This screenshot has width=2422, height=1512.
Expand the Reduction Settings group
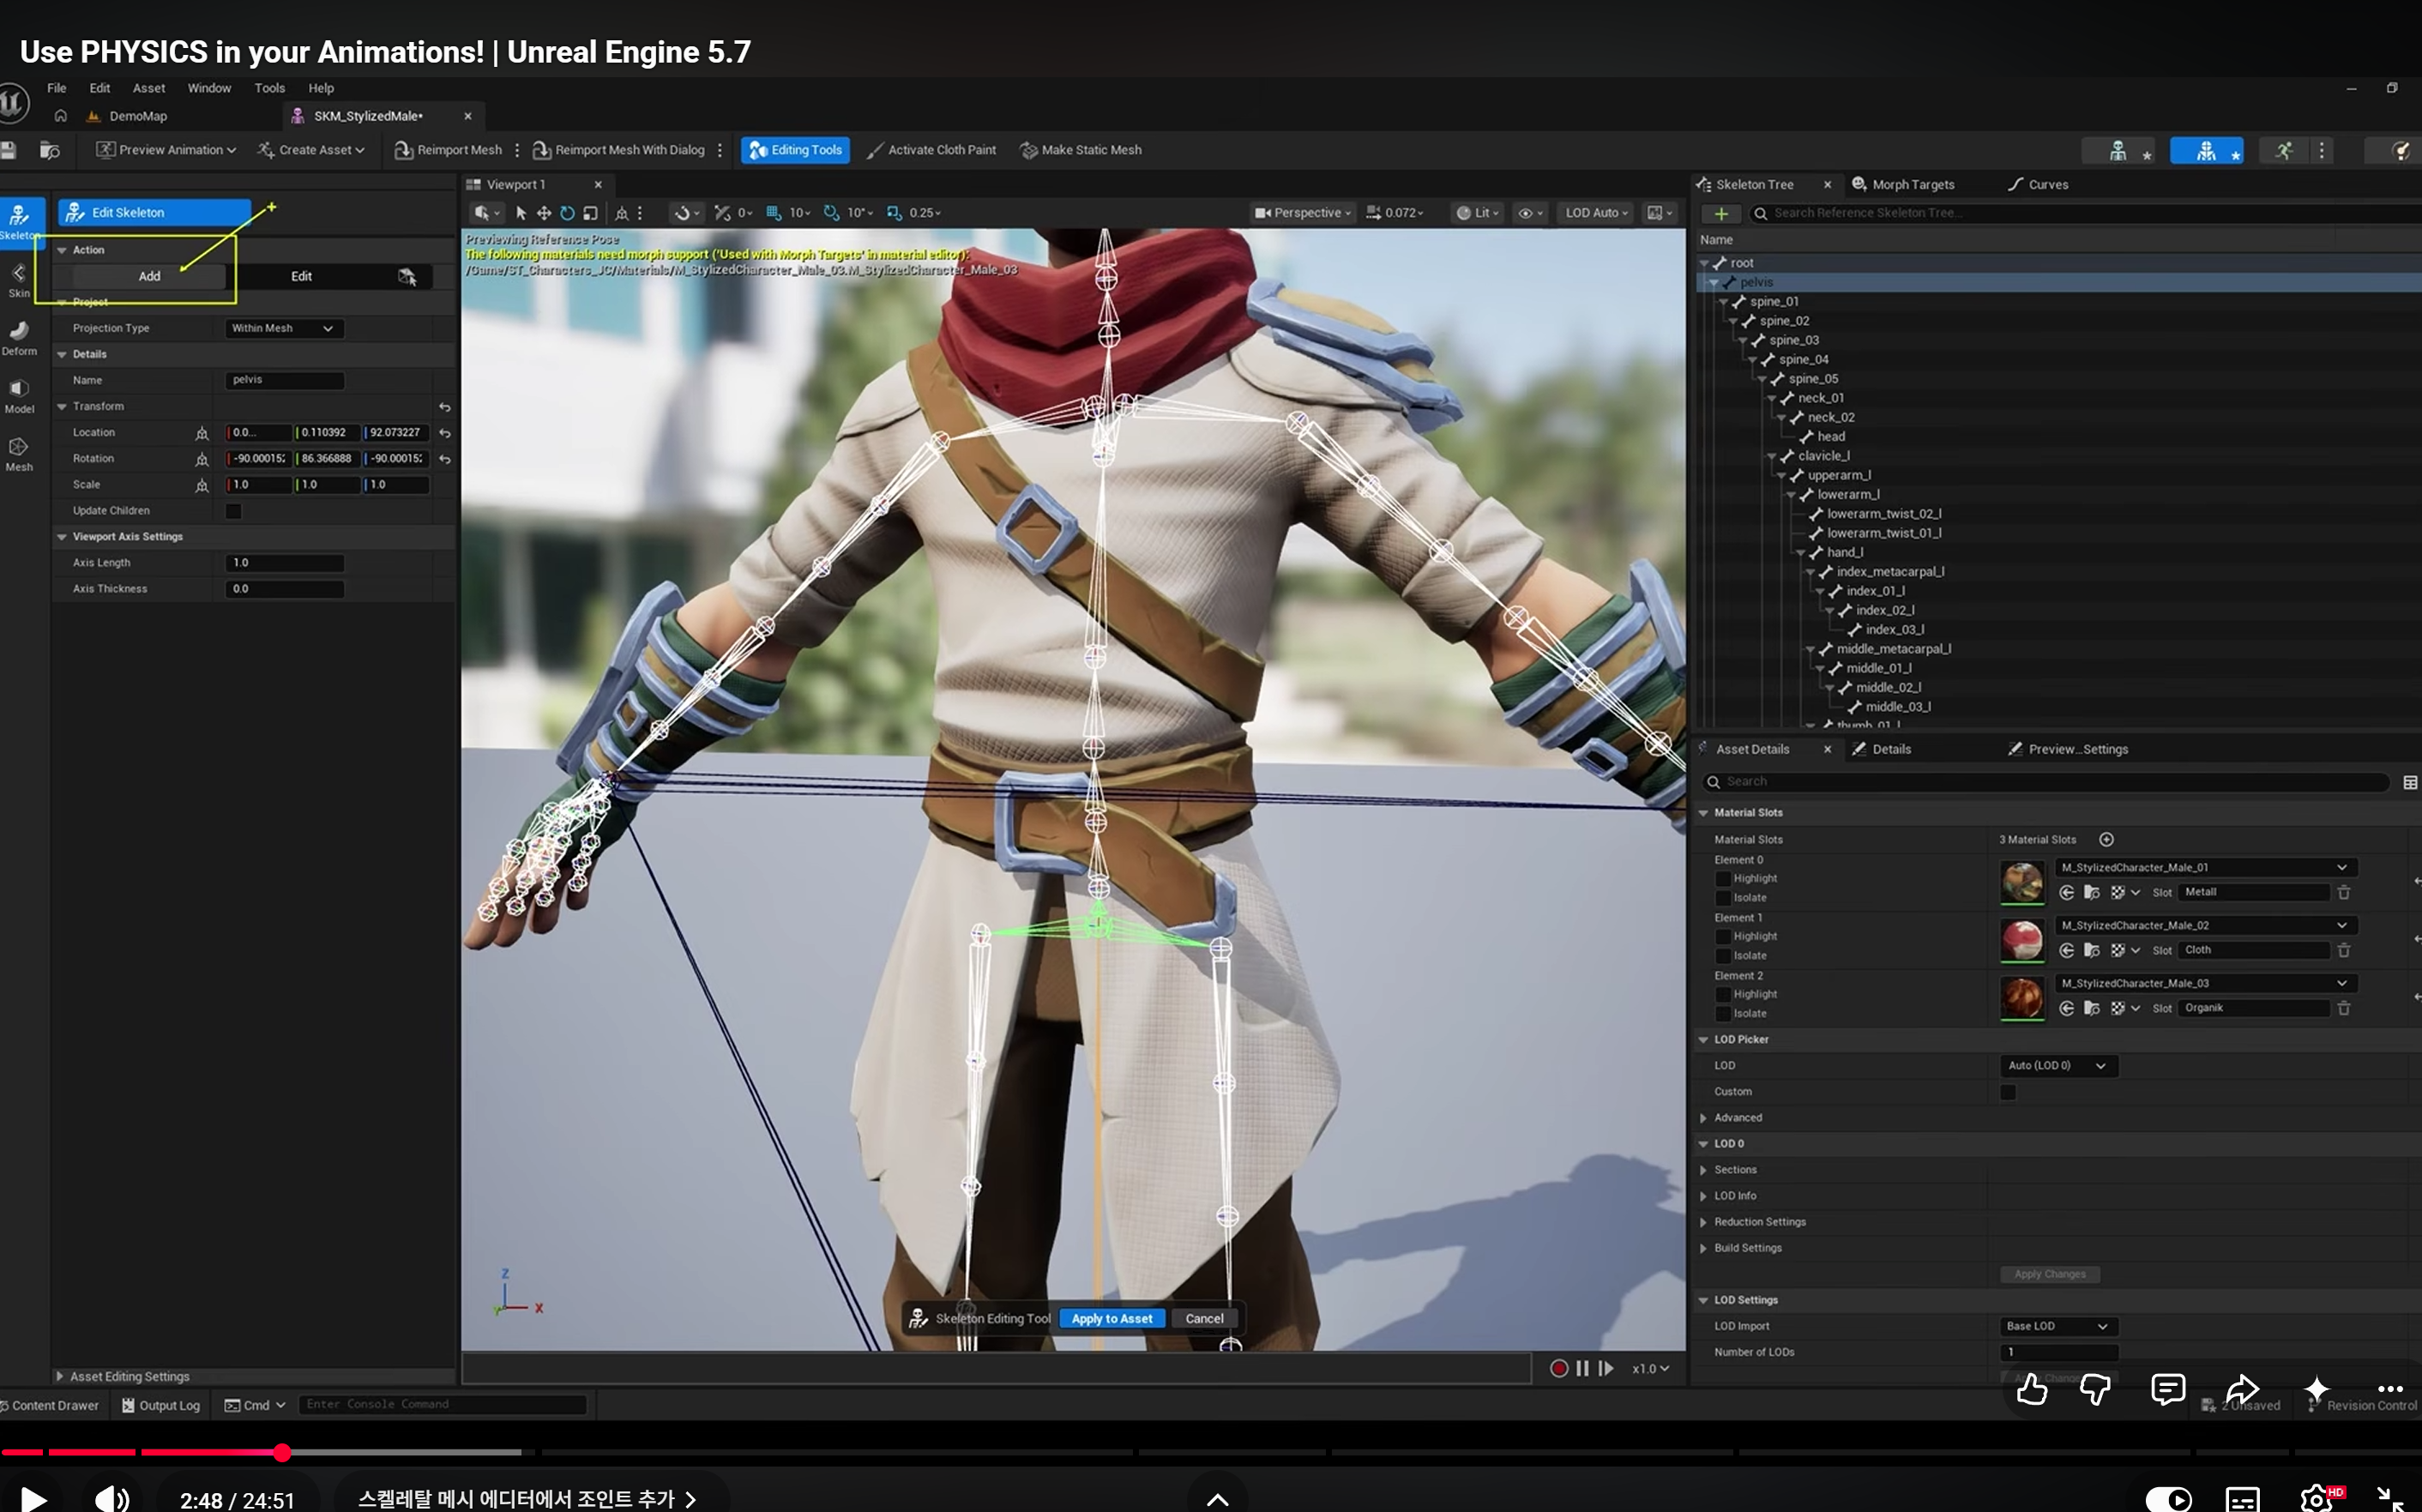tap(1703, 1222)
